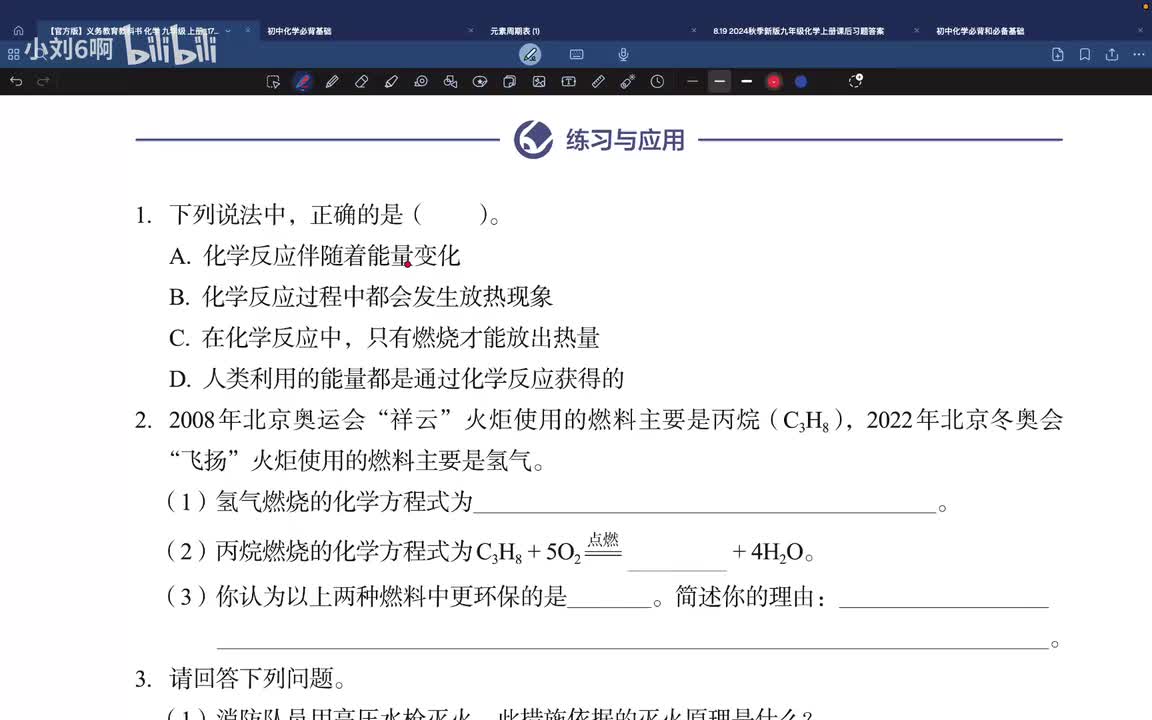This screenshot has width=1152, height=720.
Task: Click the text 3. 请回答下列问题
Action: tap(240, 678)
